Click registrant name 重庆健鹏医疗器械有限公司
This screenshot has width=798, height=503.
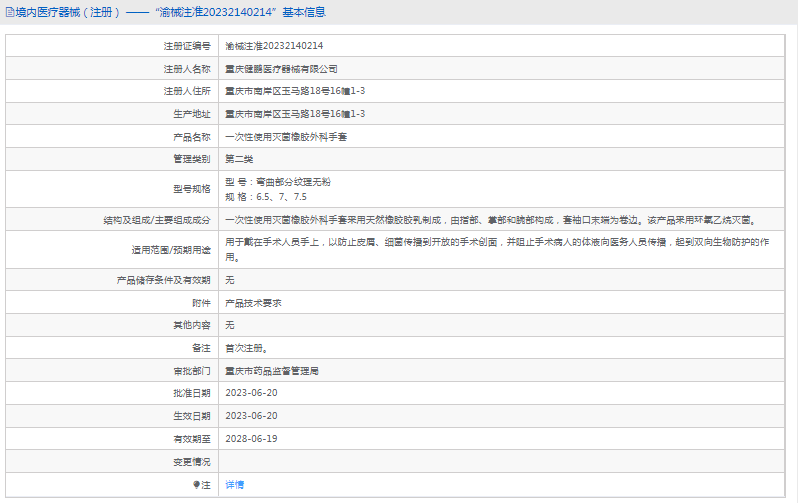pos(281,69)
